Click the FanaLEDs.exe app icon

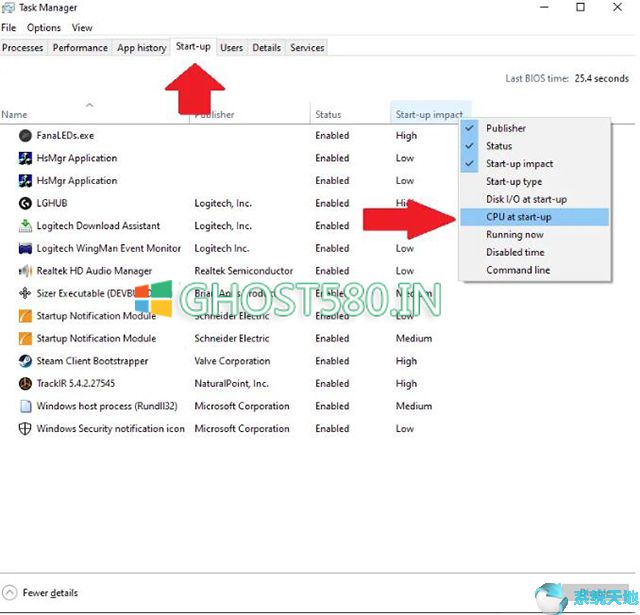click(25, 135)
